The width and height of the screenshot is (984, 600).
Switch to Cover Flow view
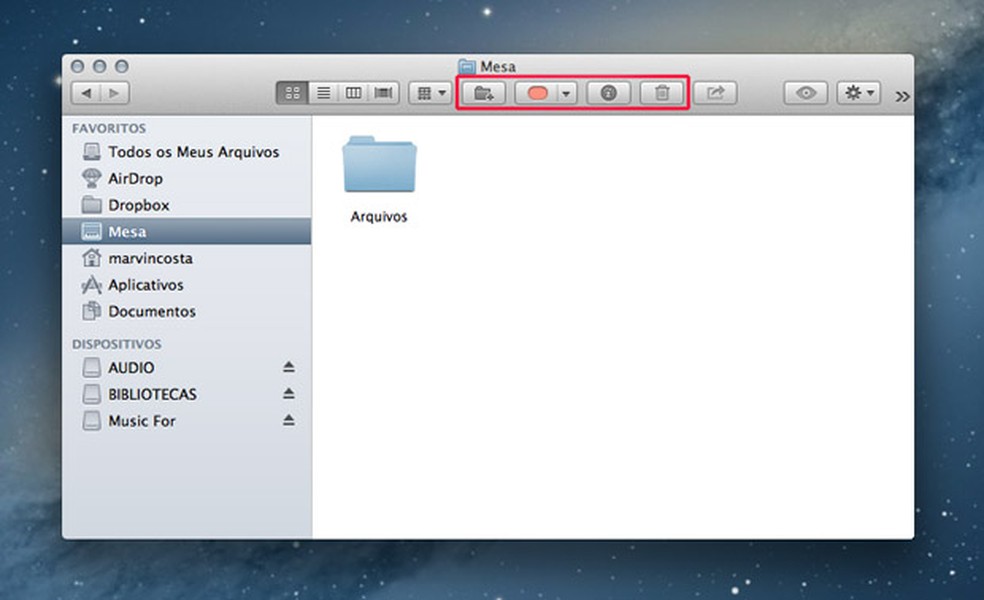(x=383, y=94)
